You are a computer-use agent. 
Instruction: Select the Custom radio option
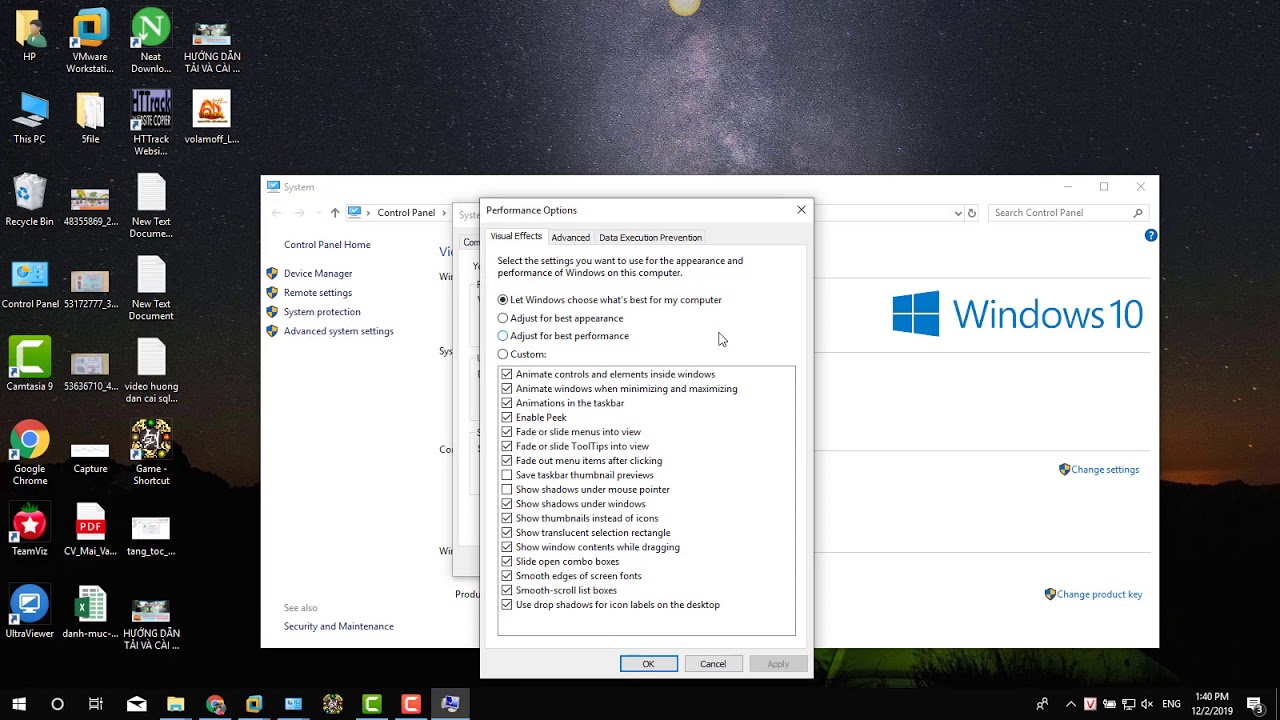(x=522, y=354)
